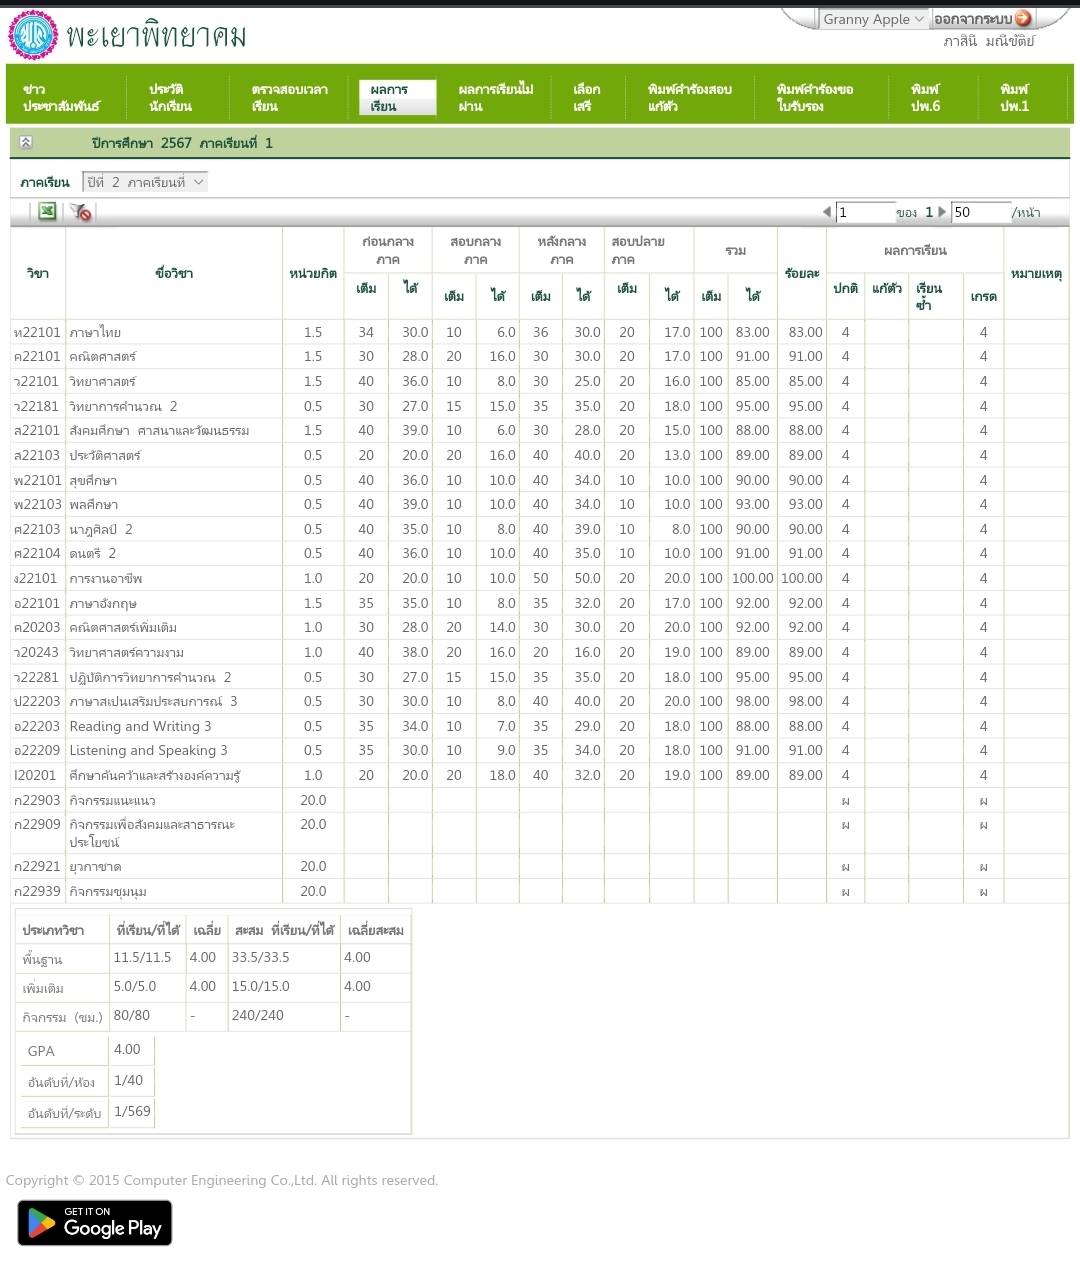Select the Listening and Speaking 3 row
The image size is (1080, 1266).
point(540,750)
